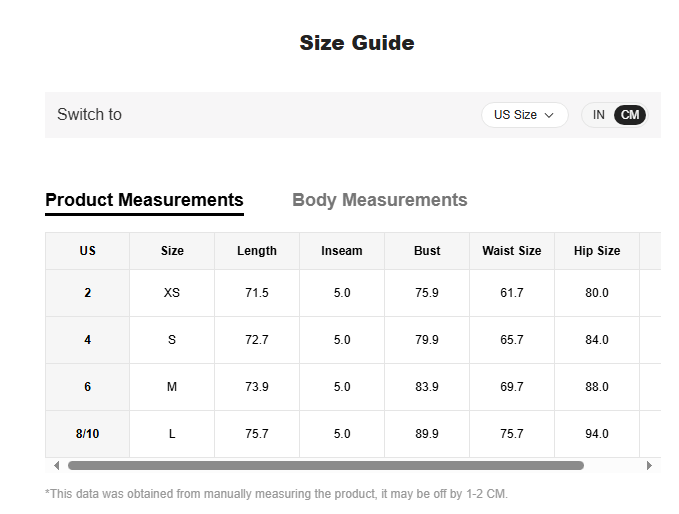The image size is (679, 514).
Task: Click length value 72.7
Action: (257, 340)
